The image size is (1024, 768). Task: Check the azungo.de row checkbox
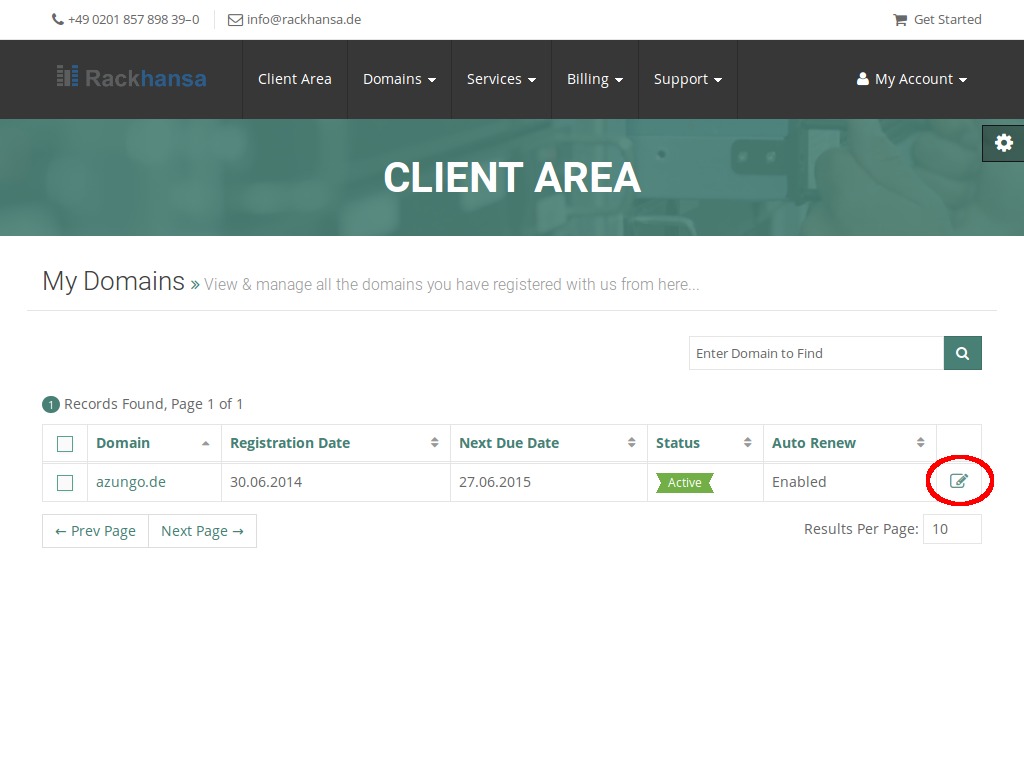tap(65, 483)
